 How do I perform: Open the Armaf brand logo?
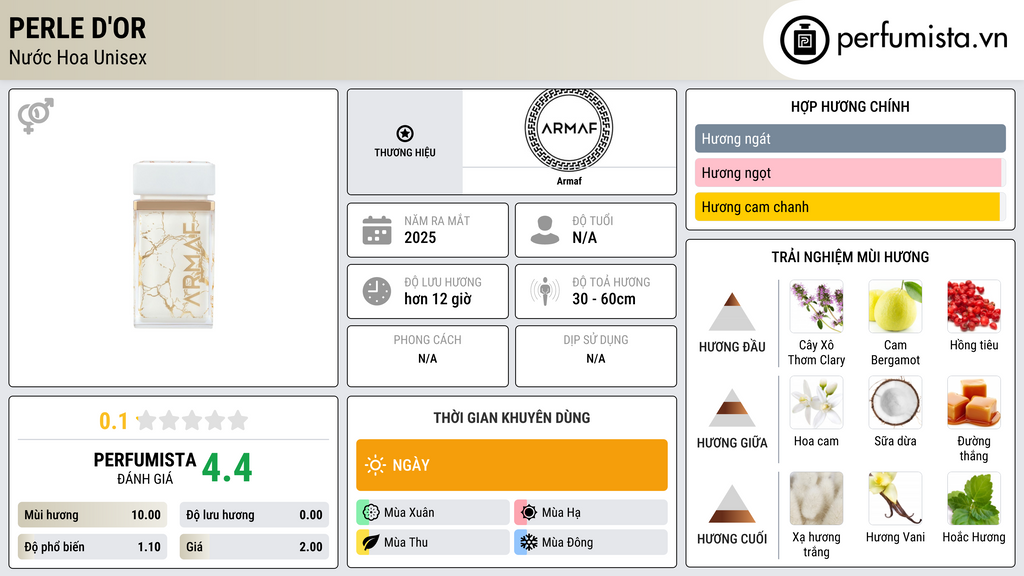(x=568, y=129)
